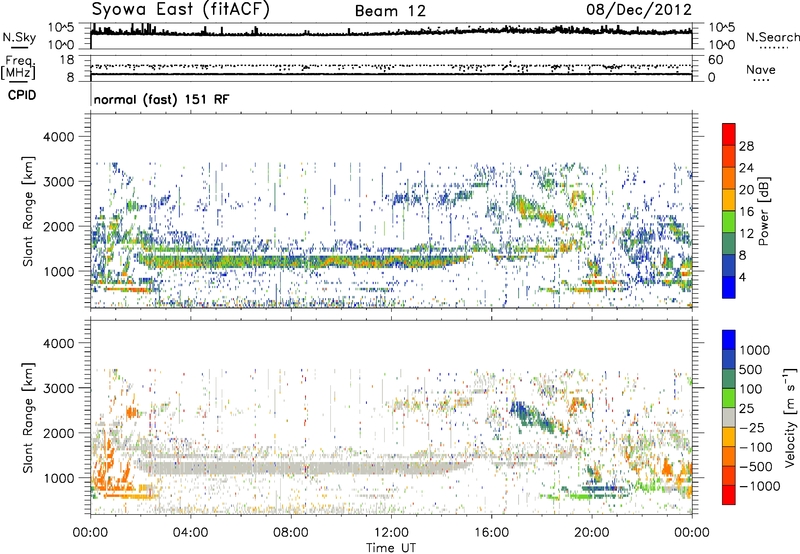Click the 'N.Search' legend label
The height and width of the screenshot is (554, 800).
(x=772, y=37)
